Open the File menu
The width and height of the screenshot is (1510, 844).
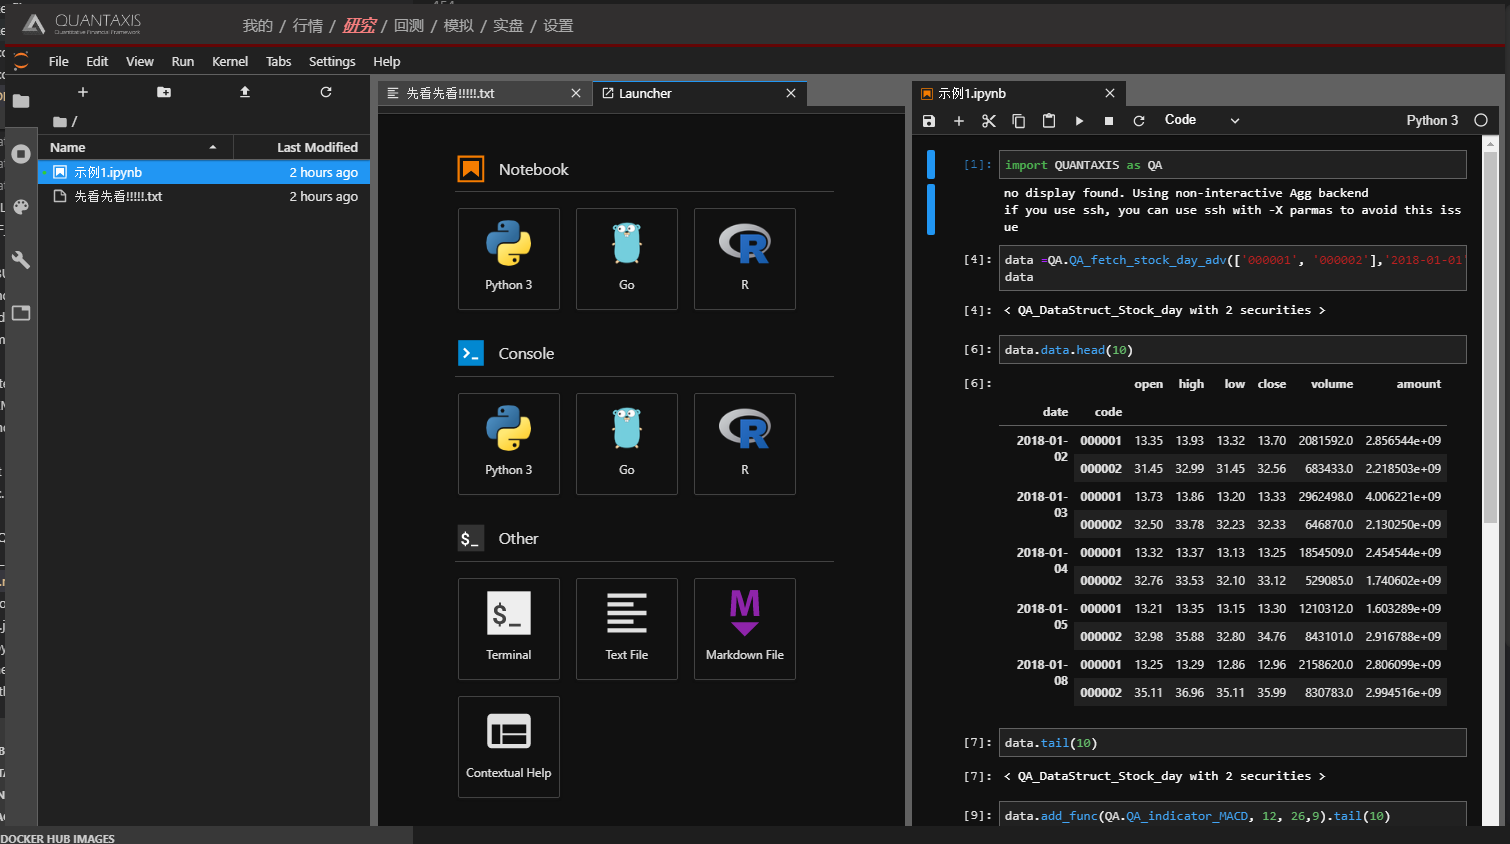point(59,61)
